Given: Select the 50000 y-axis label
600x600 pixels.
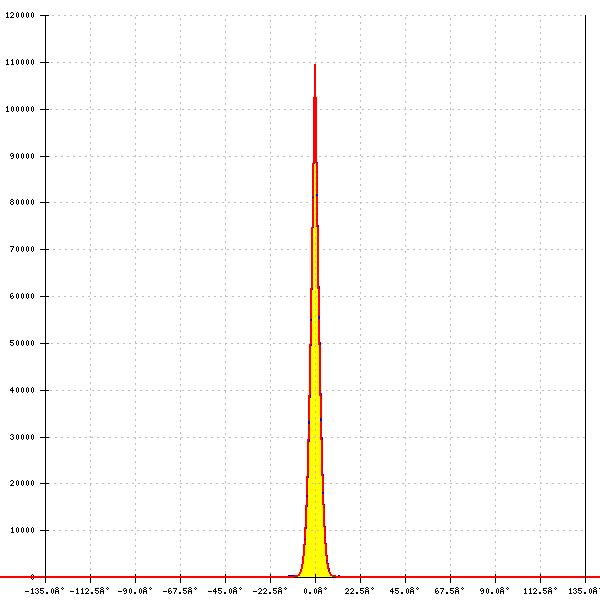Looking at the screenshot, I should click(22, 343).
